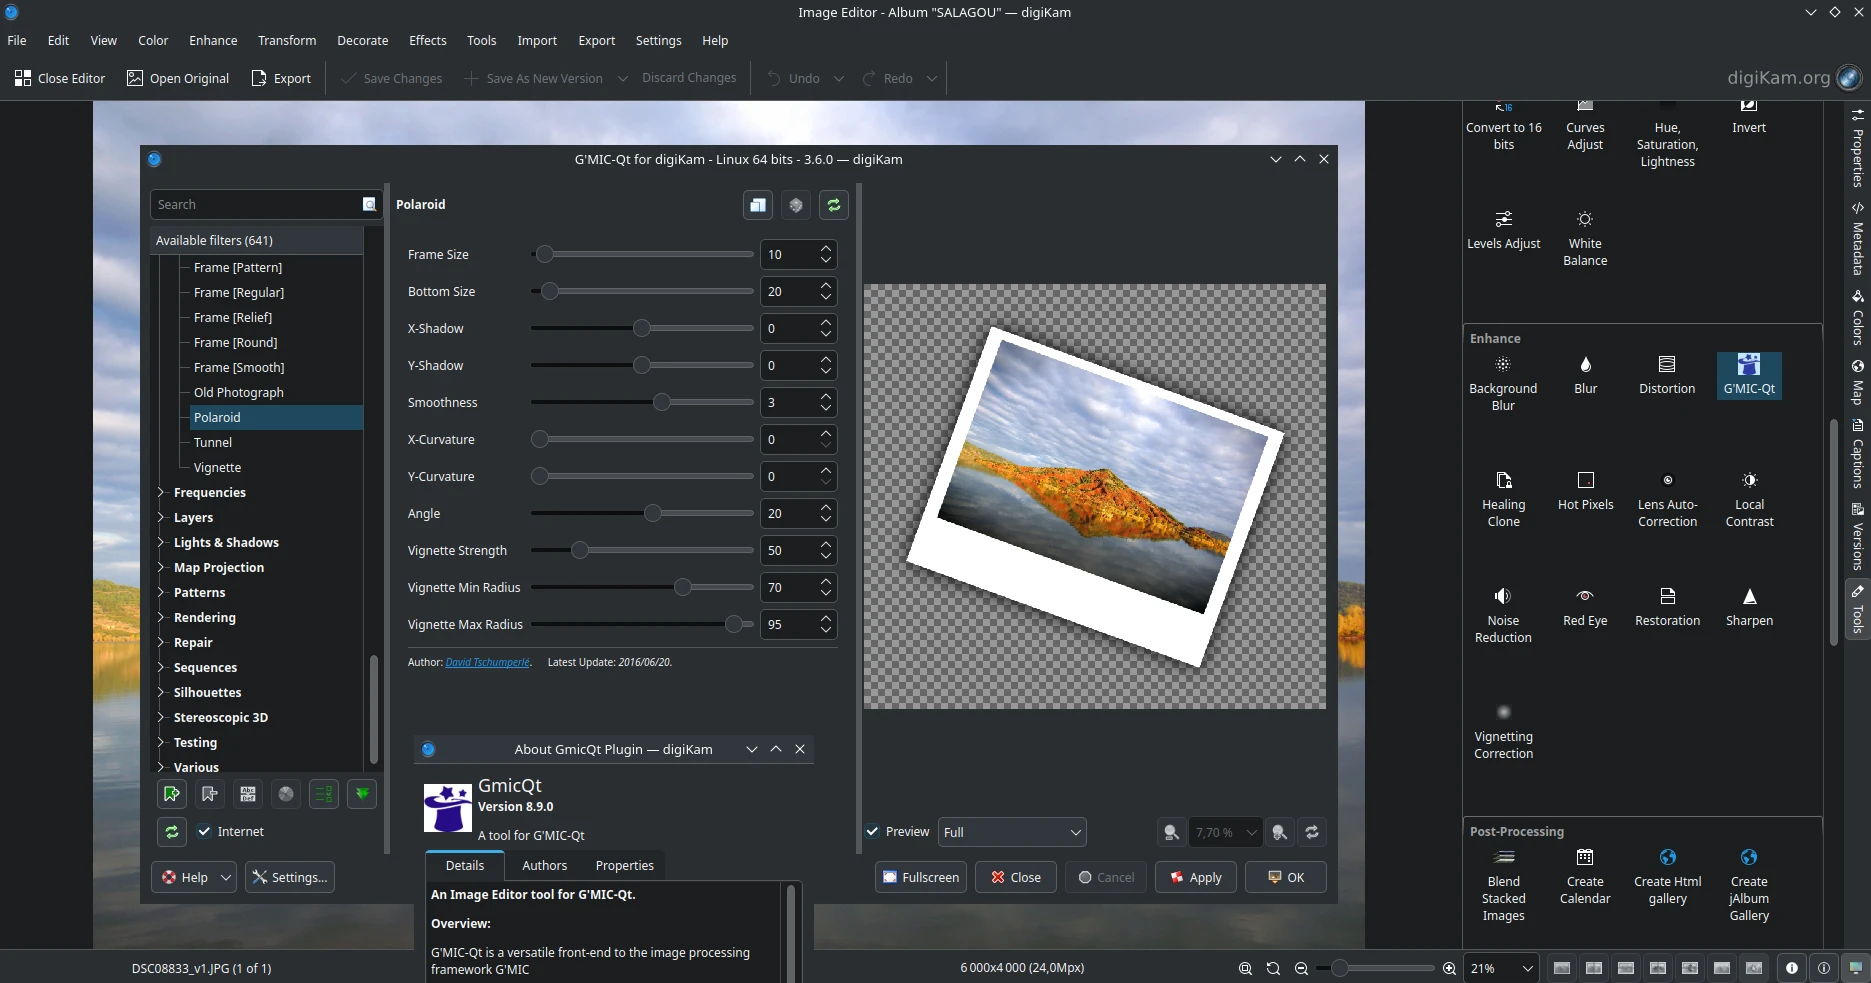The width and height of the screenshot is (1871, 983).
Task: Open the Undo history dropdown arrow
Action: pos(838,78)
